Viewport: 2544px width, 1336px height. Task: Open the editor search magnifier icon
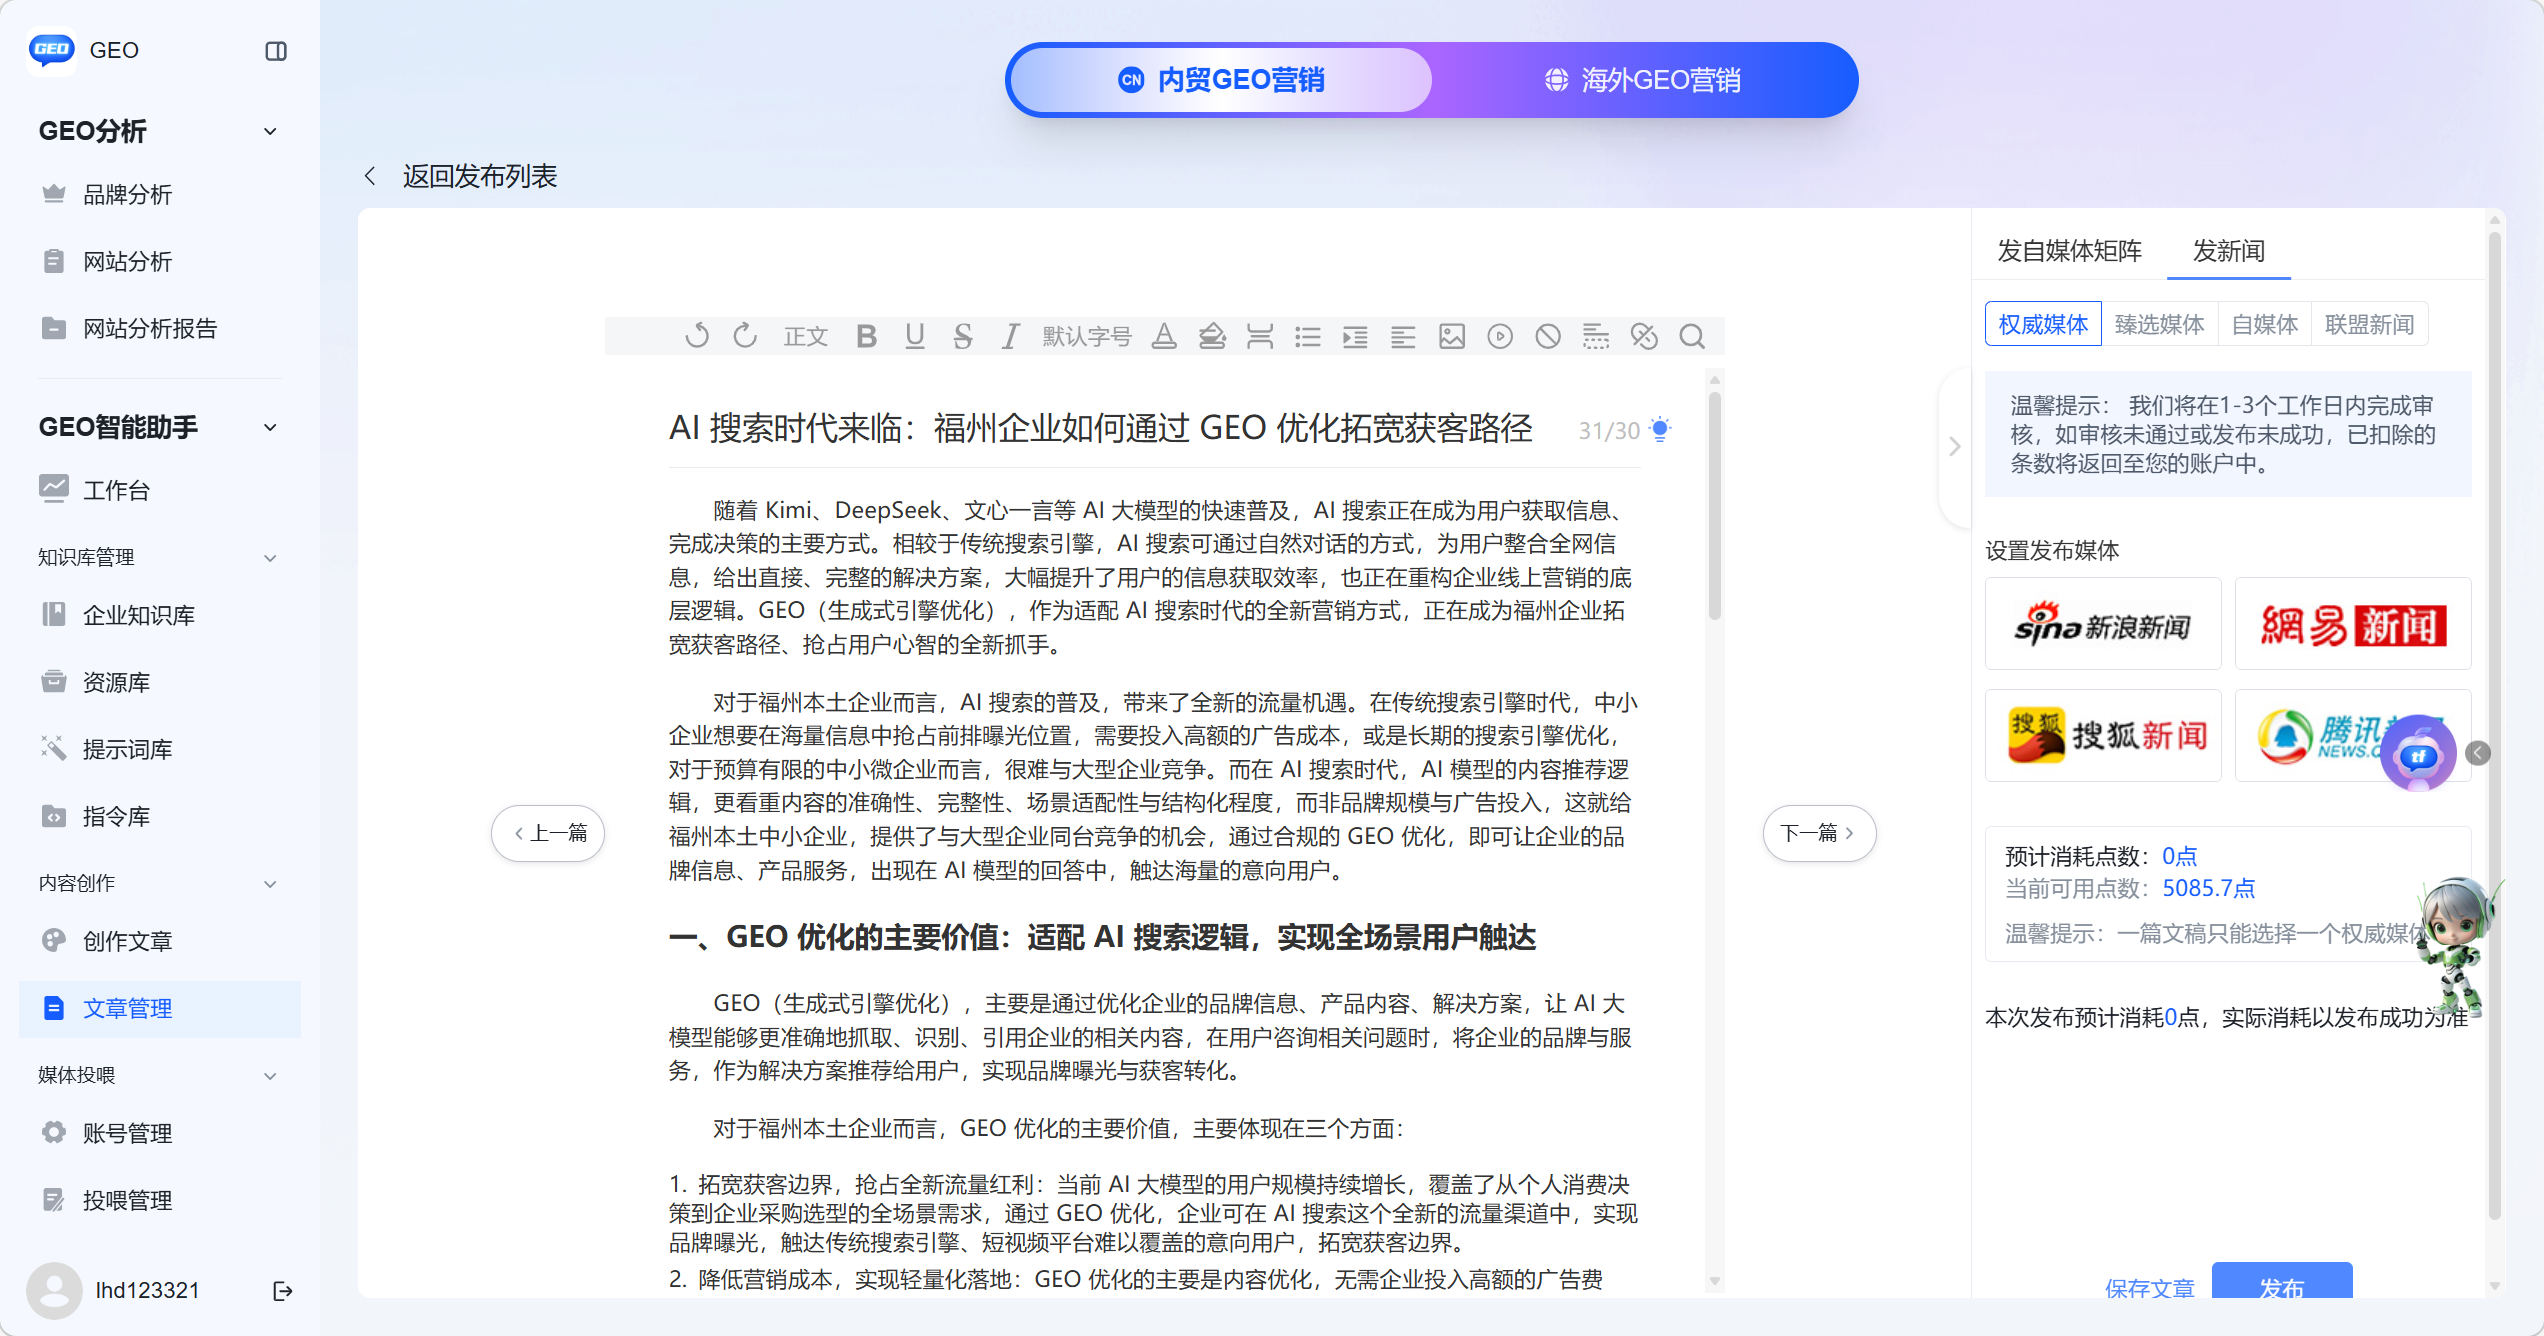click(1692, 337)
